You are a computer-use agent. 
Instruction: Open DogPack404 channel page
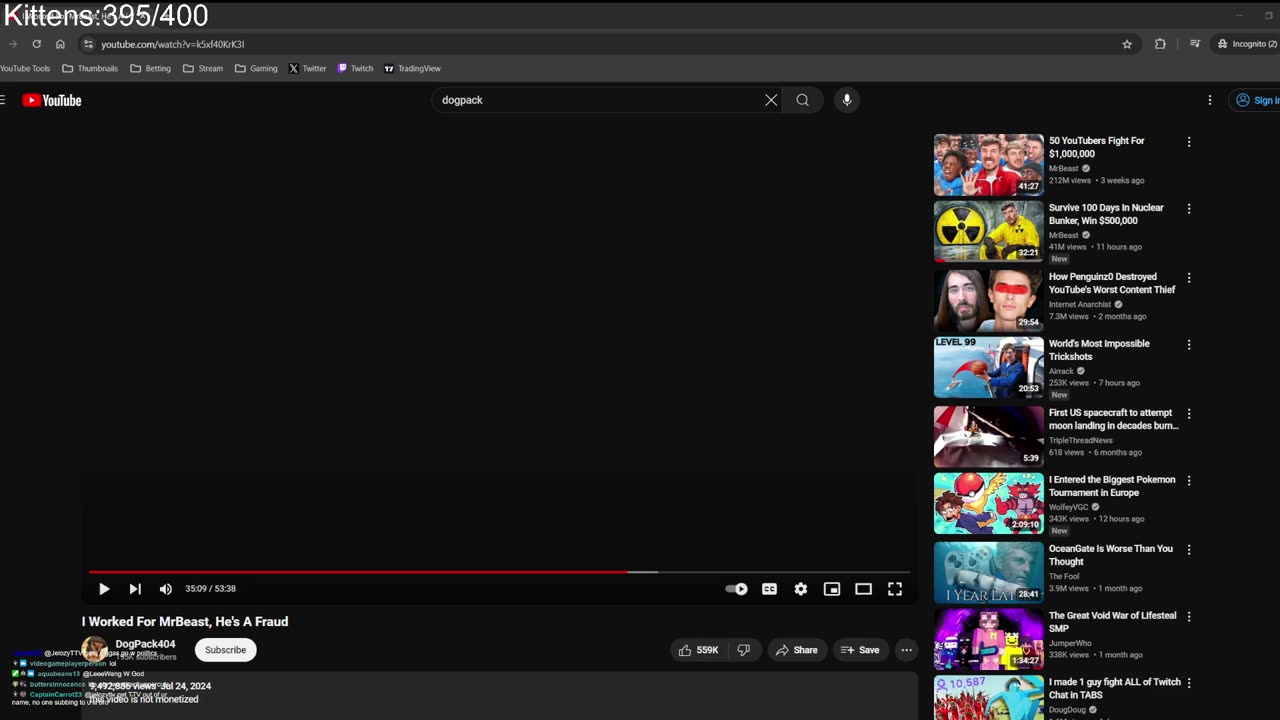pyautogui.click(x=145, y=644)
